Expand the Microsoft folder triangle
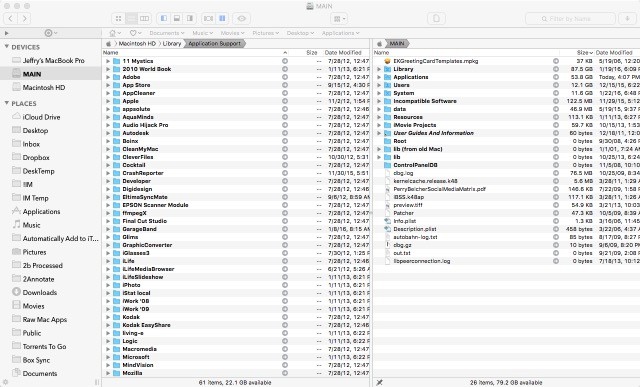Screen dimensions: 640x387 [x=108, y=357]
